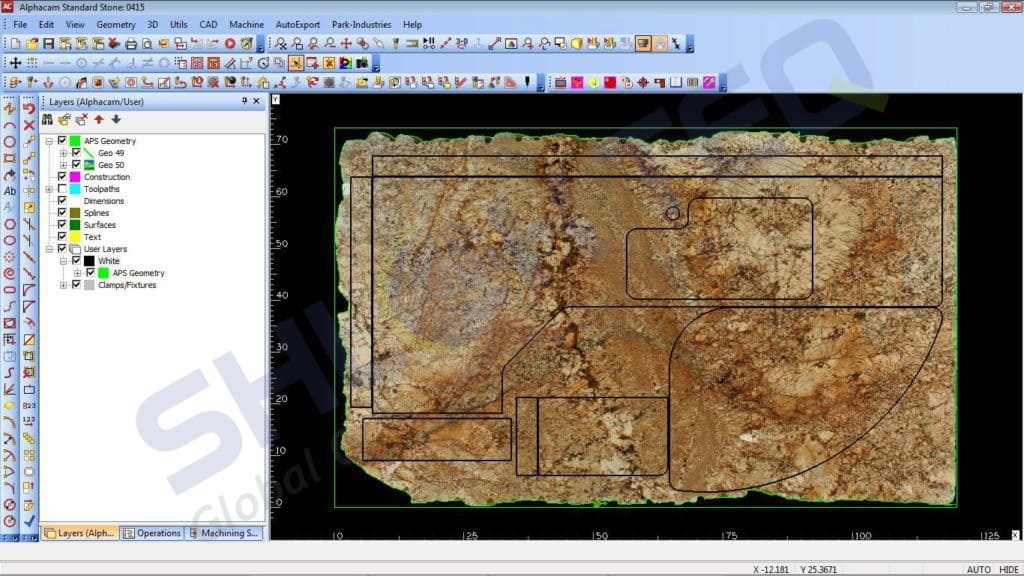Collapse the White layer node
The height and width of the screenshot is (576, 1024).
(x=63, y=261)
